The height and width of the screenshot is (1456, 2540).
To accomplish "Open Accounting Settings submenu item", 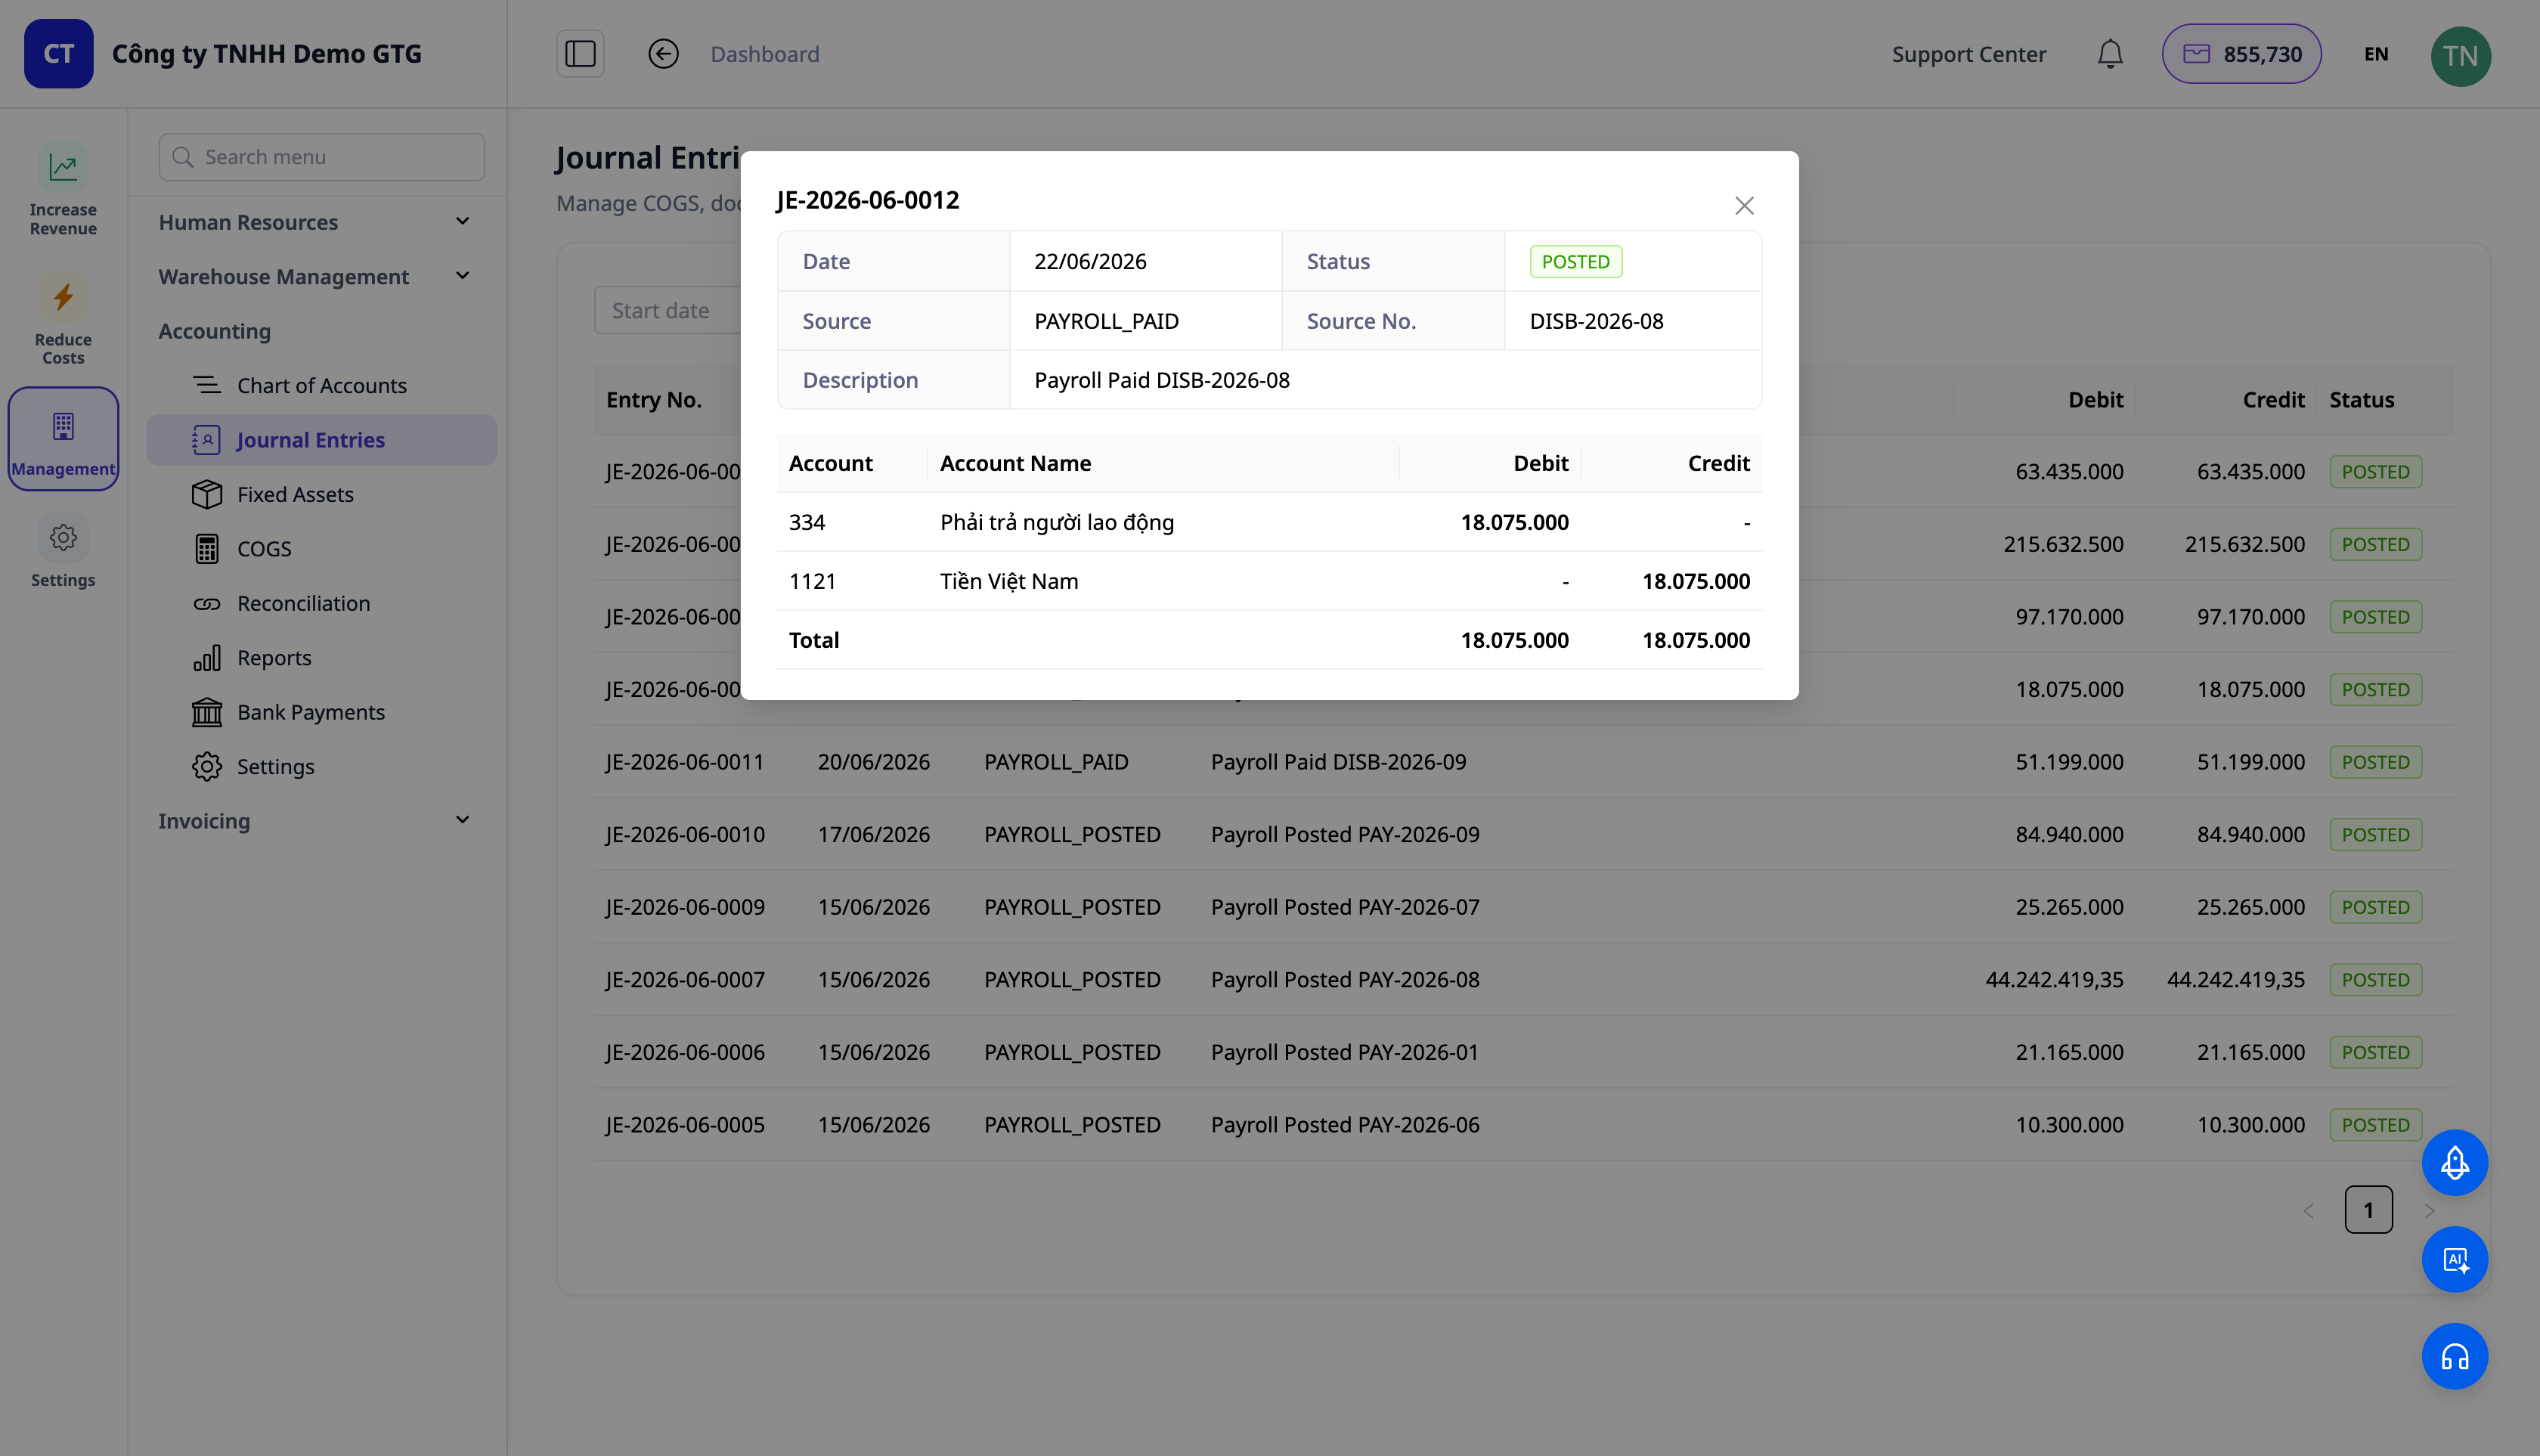I will click(x=321, y=767).
